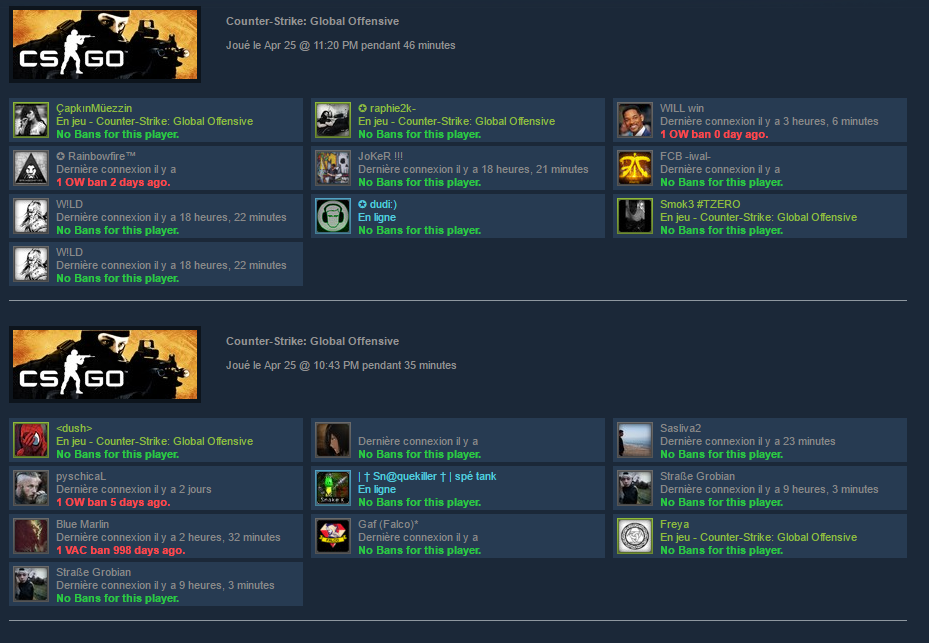The width and height of the screenshot is (929, 643).
Task: Open Sasliva2 profile name link
Action: 680,428
